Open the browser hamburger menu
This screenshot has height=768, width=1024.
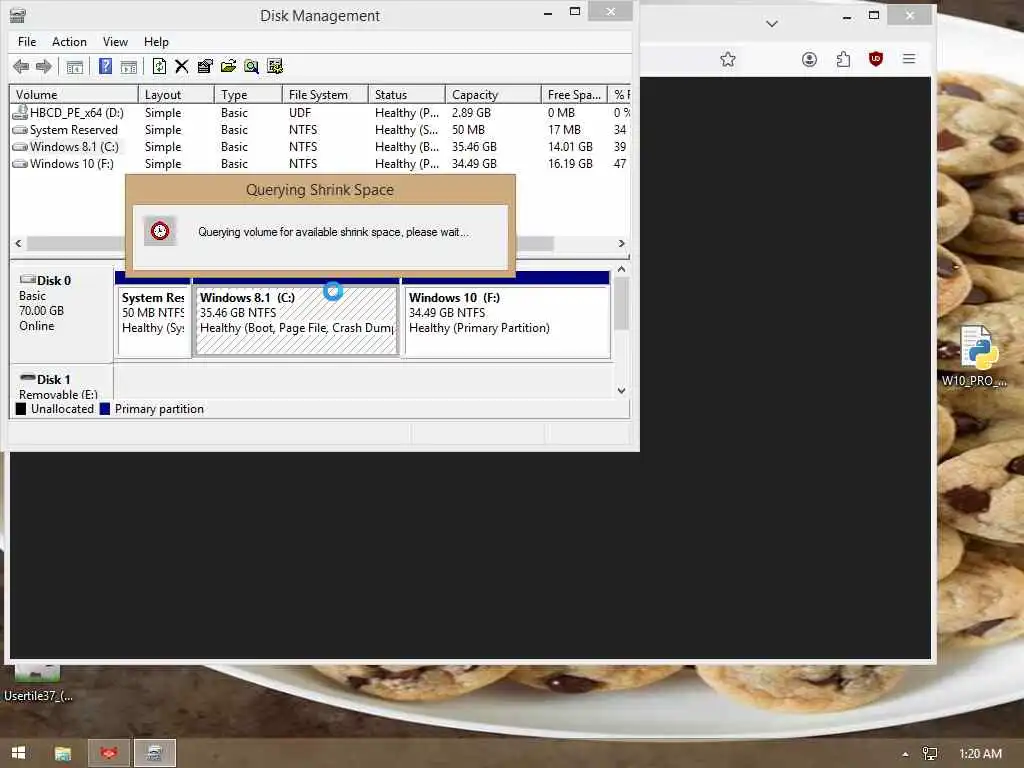908,59
